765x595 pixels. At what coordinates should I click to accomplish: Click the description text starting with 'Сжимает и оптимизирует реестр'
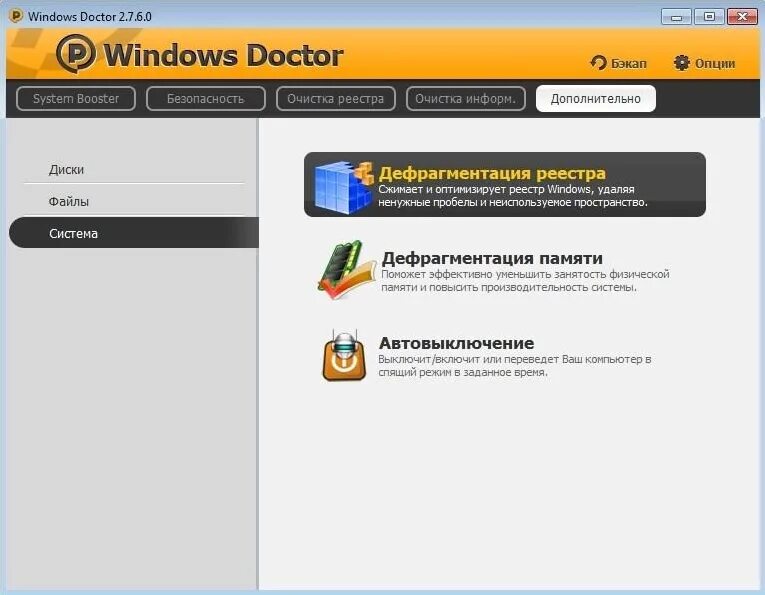(513, 196)
